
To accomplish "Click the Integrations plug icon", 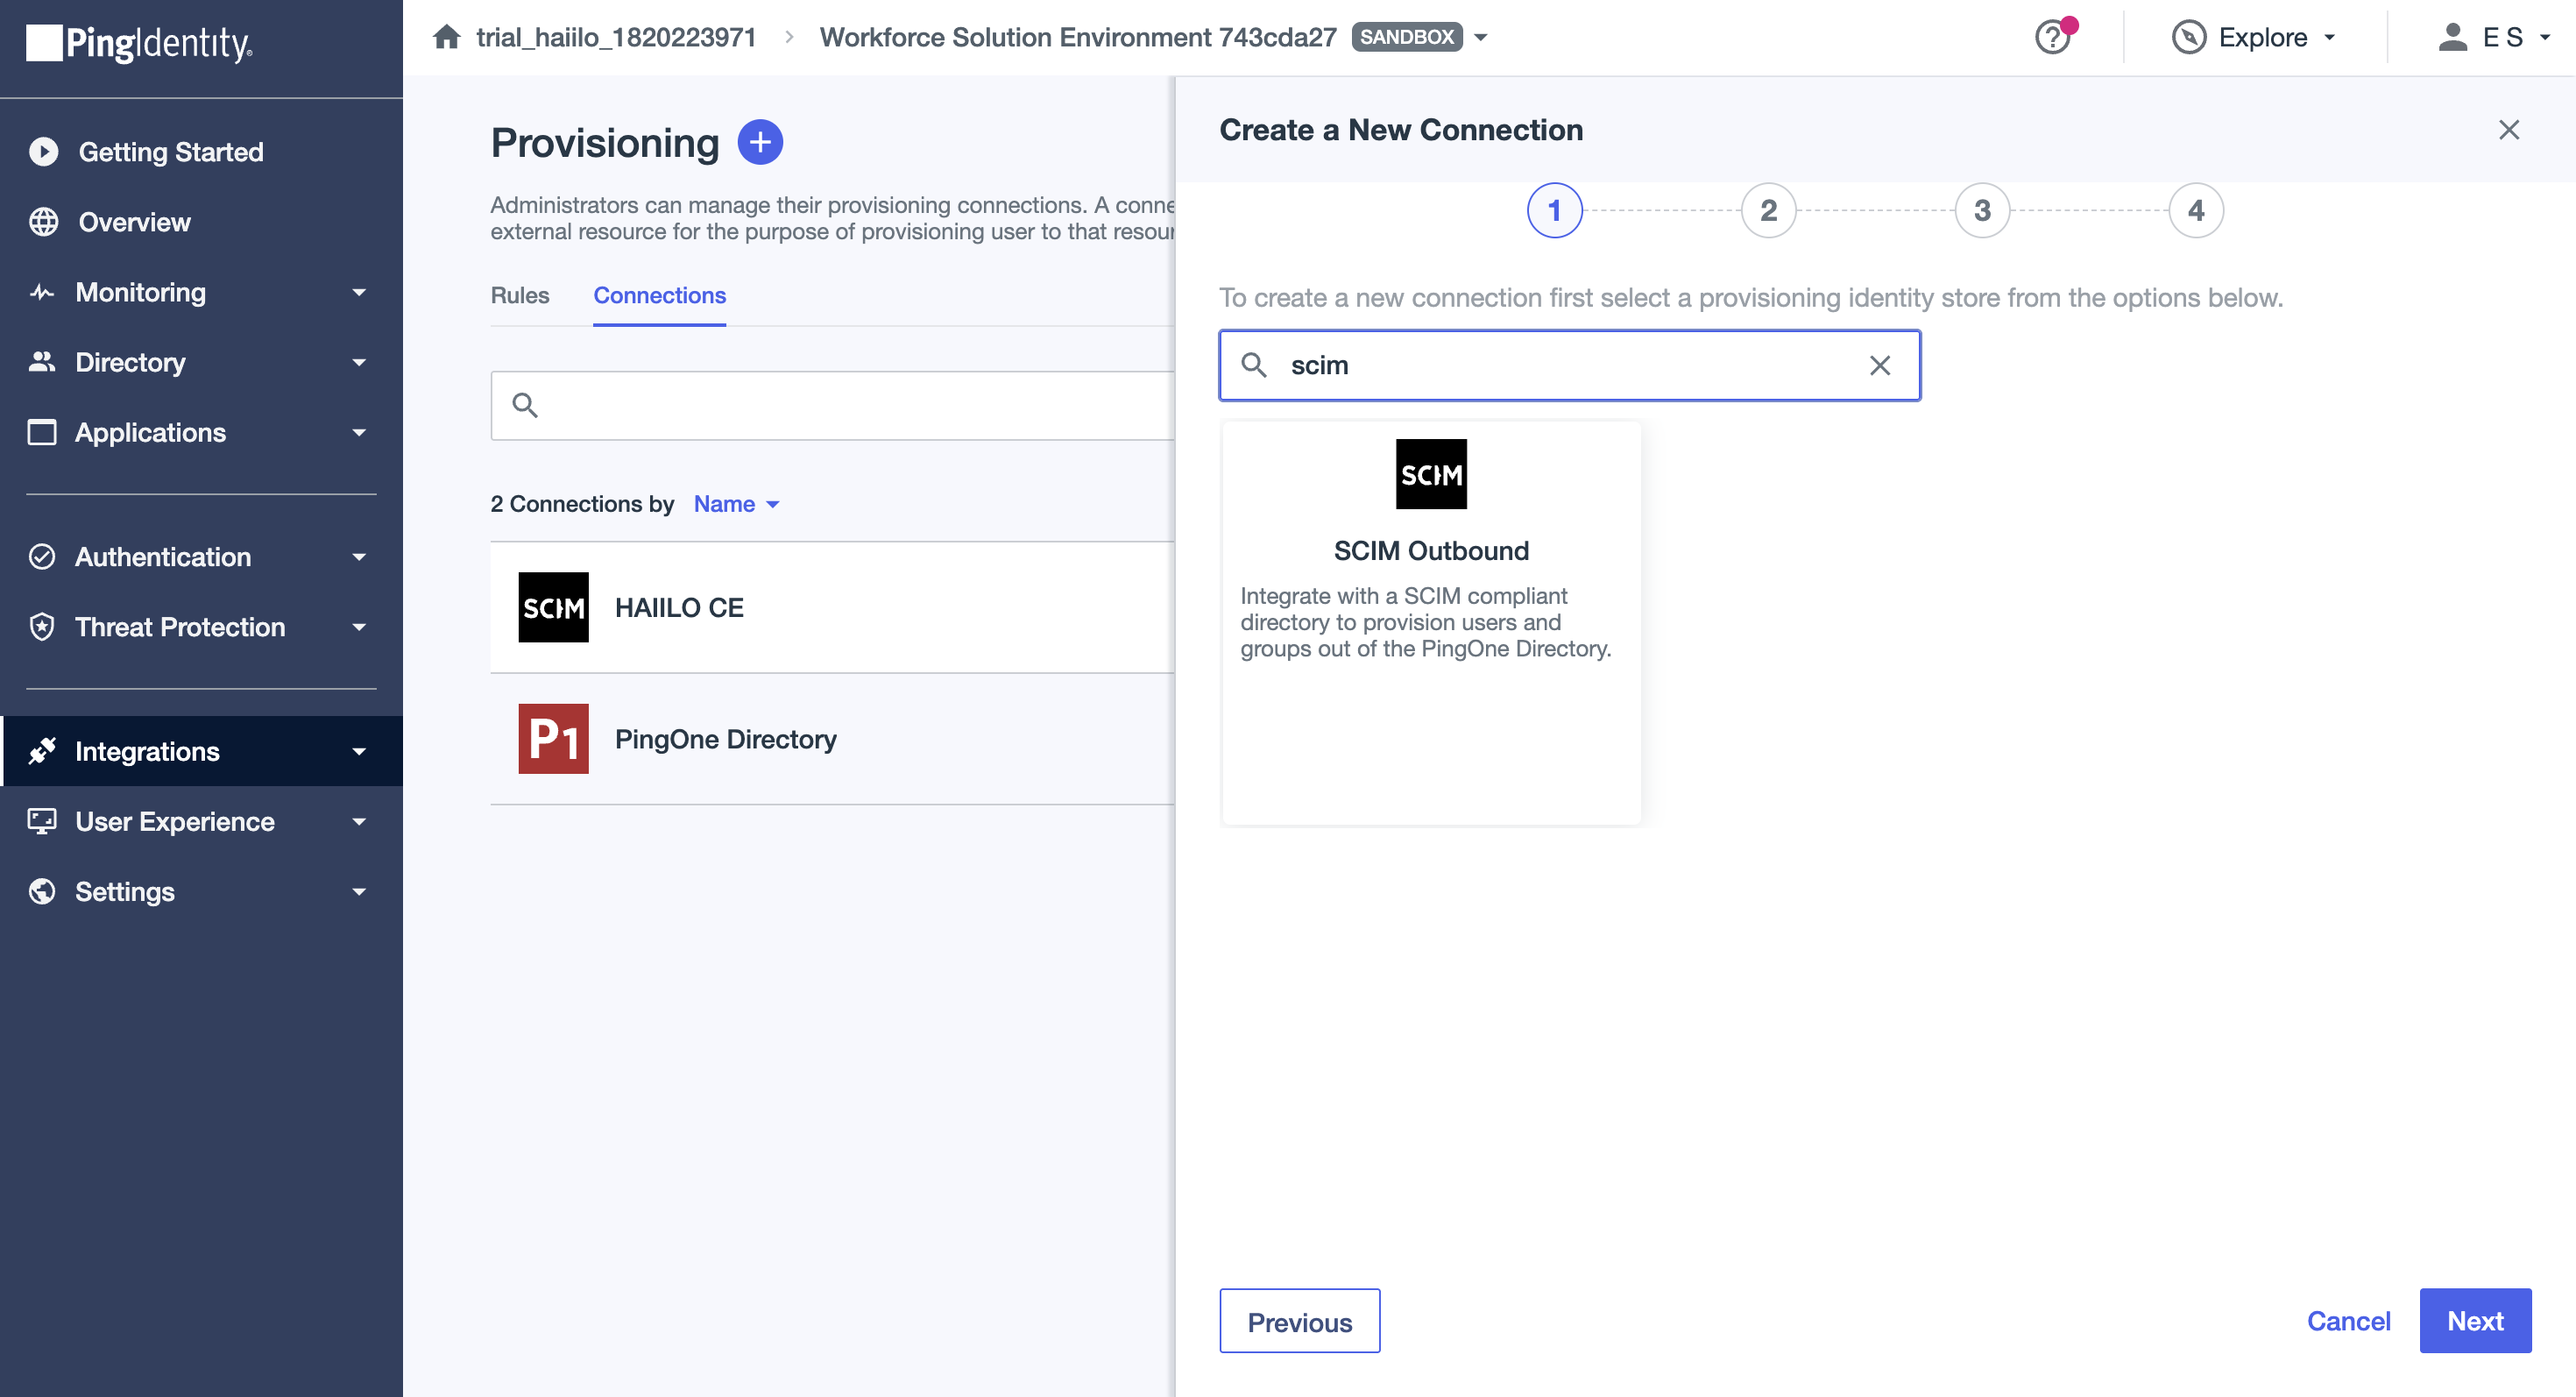I will tap(42, 751).
